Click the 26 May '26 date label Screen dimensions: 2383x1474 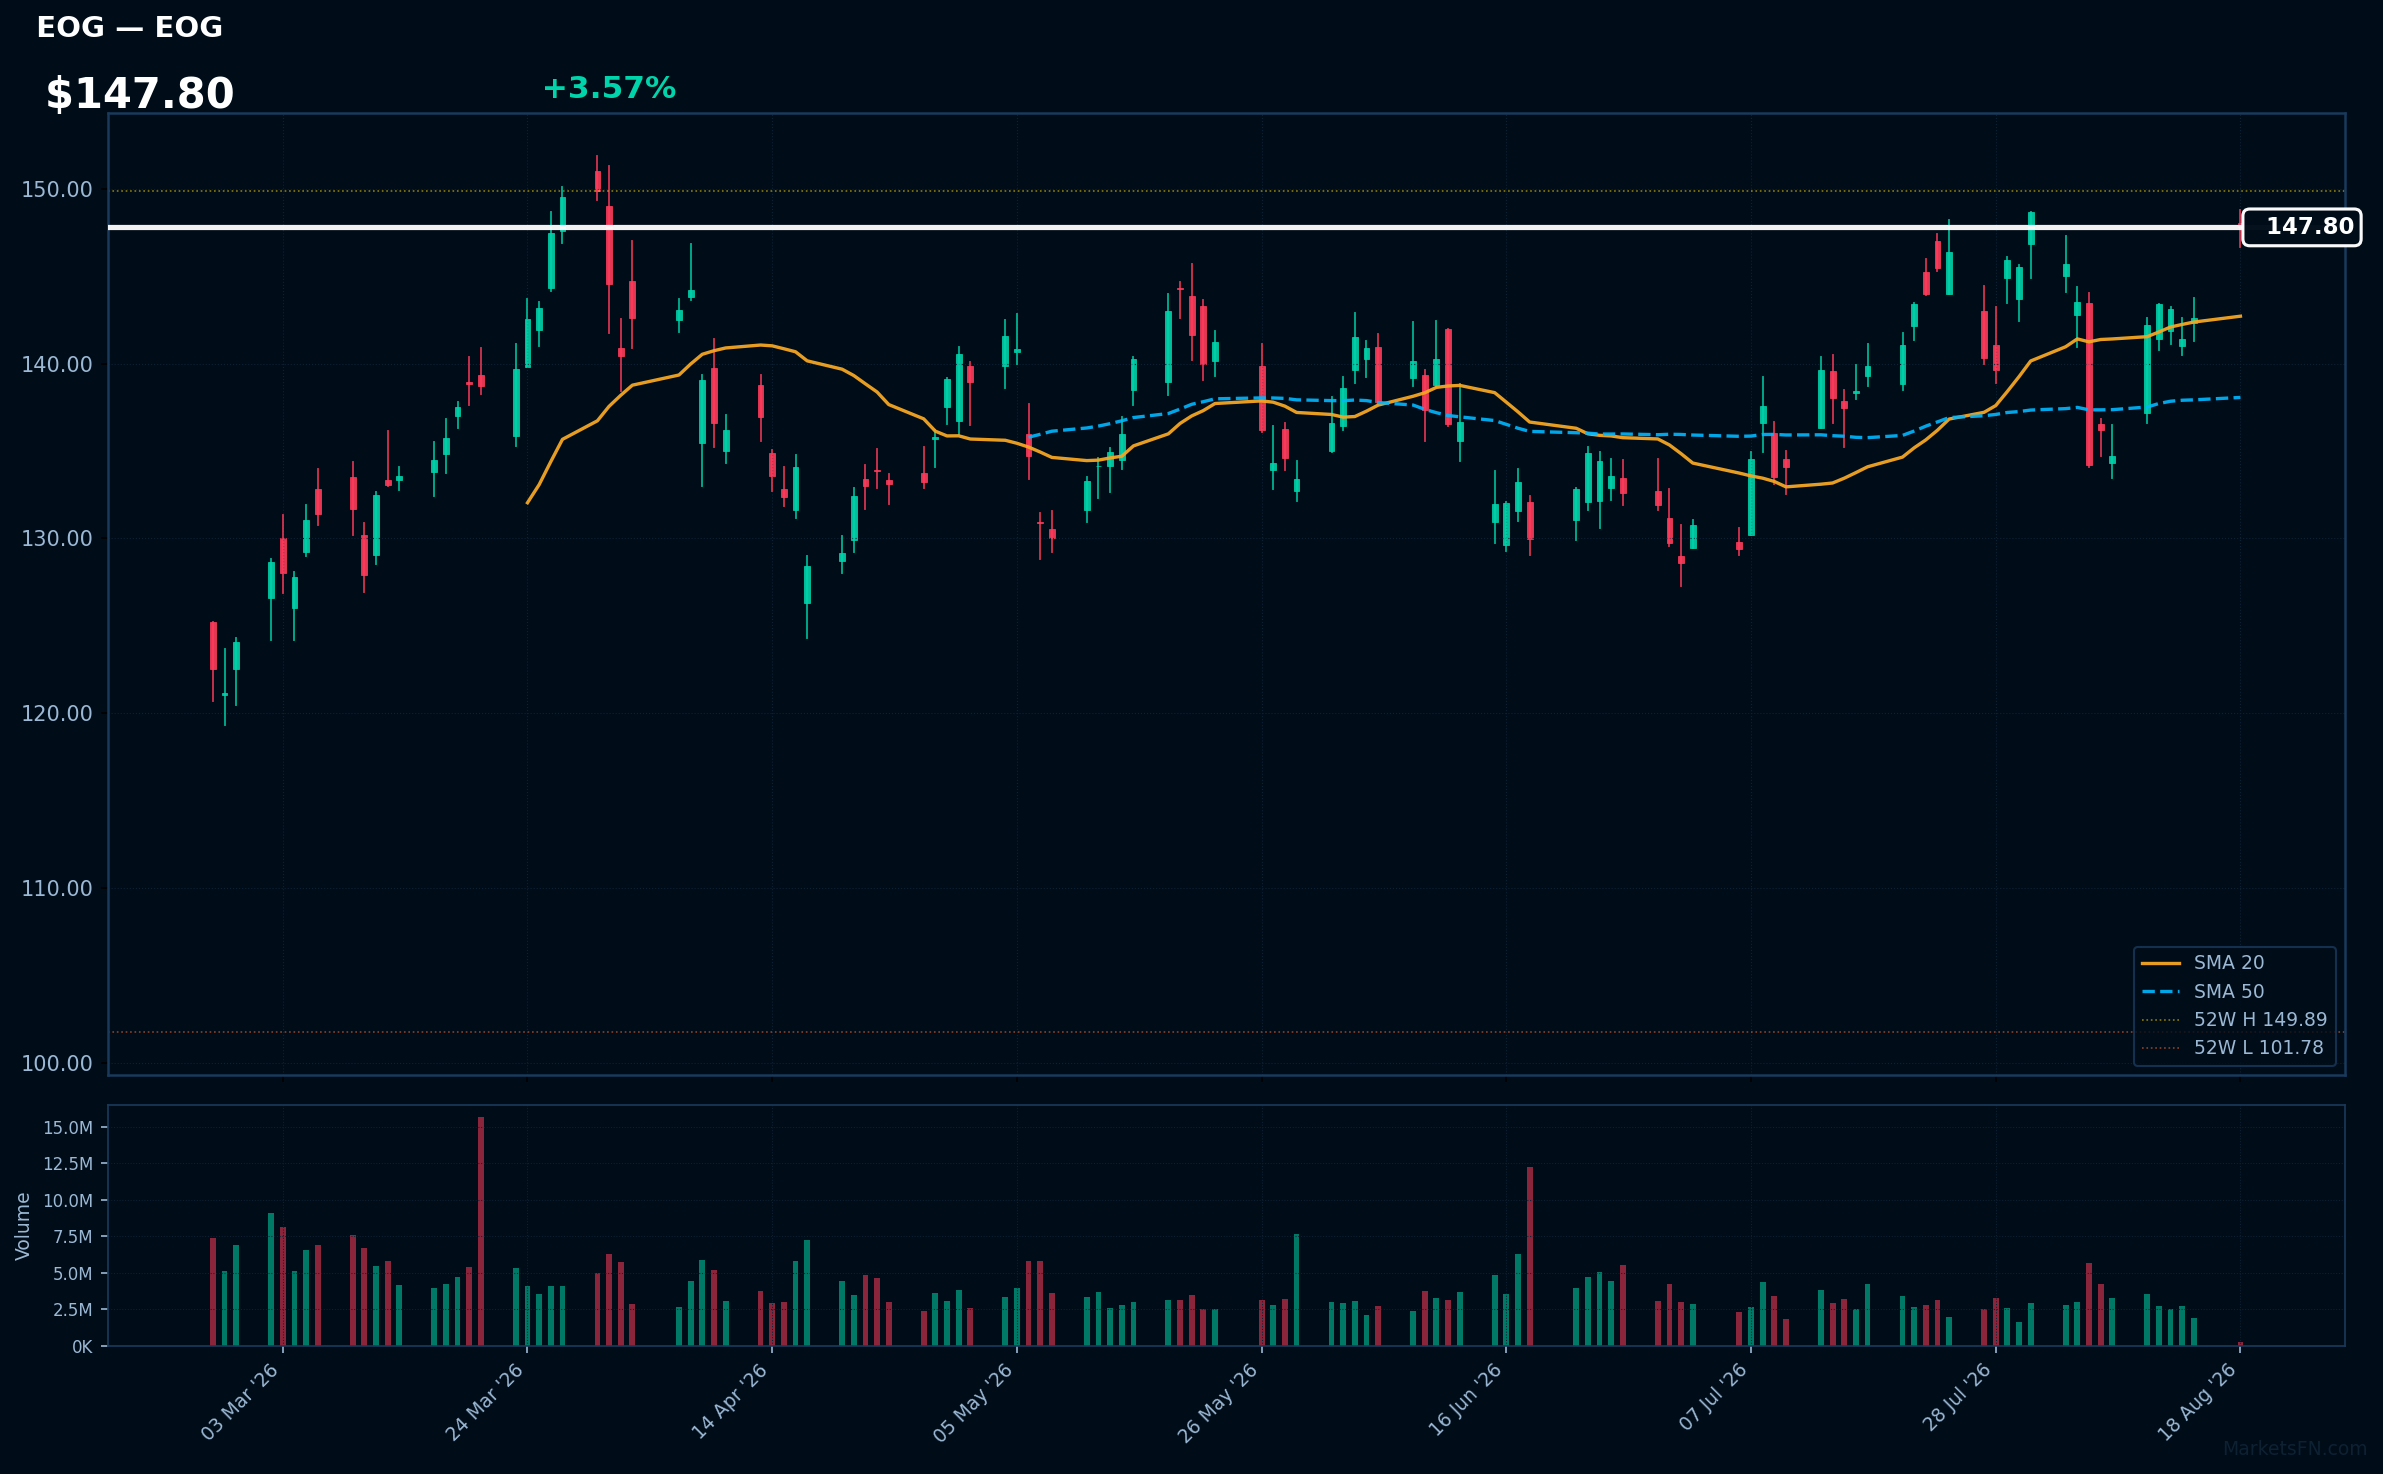tap(1218, 1402)
